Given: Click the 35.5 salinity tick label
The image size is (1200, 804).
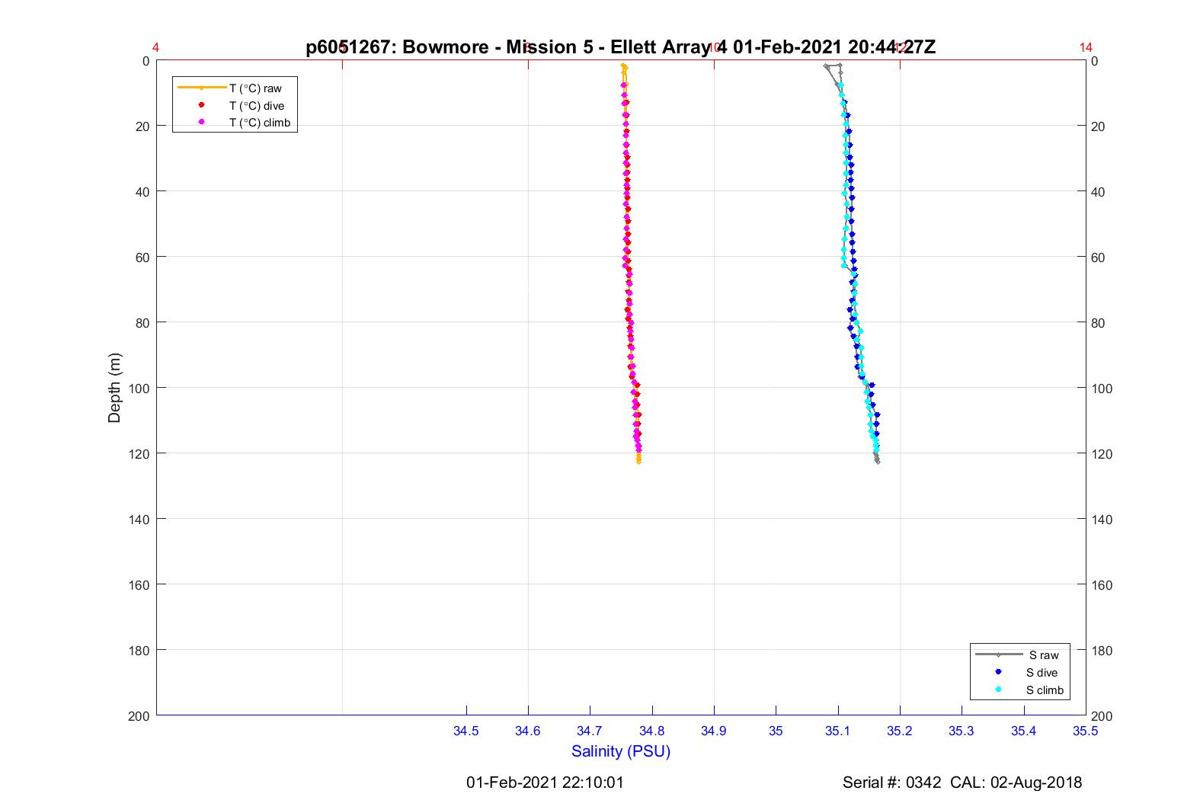Looking at the screenshot, I should point(1086,731).
